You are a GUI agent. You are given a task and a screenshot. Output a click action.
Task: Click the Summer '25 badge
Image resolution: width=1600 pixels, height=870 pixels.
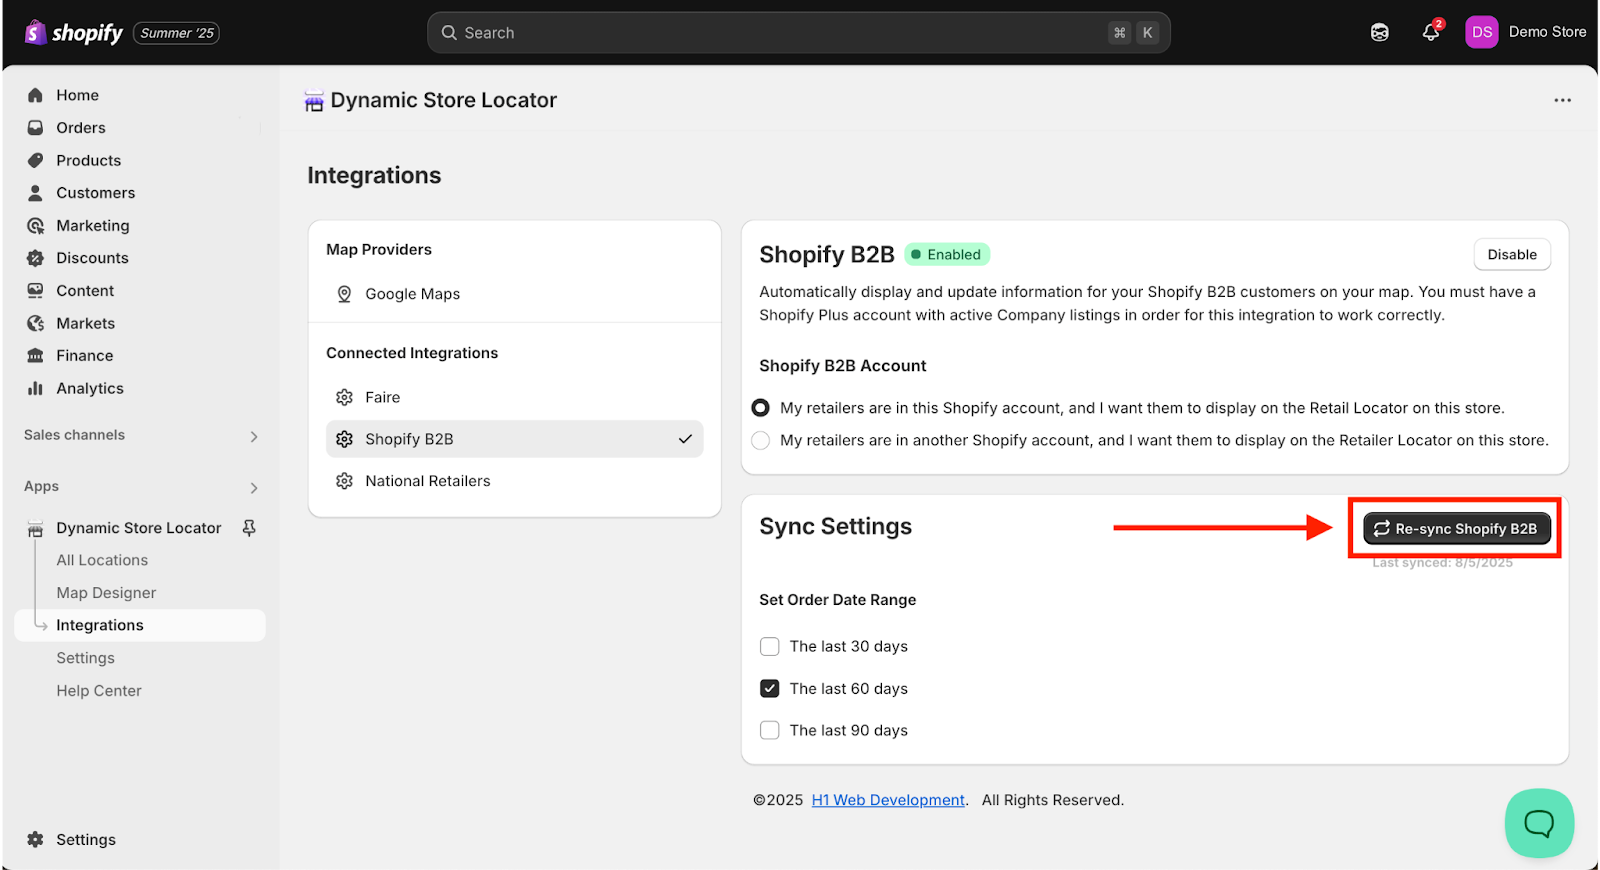click(x=177, y=33)
